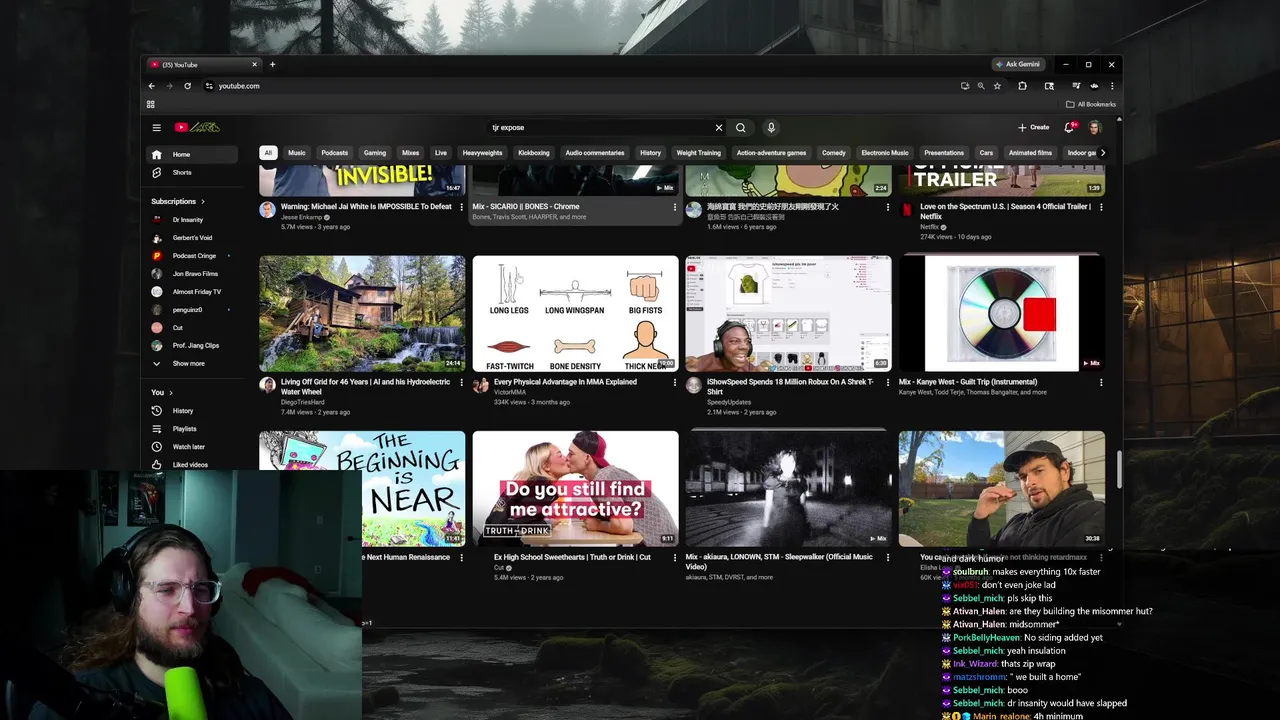
Task: Select the All category chip
Action: coord(268,153)
